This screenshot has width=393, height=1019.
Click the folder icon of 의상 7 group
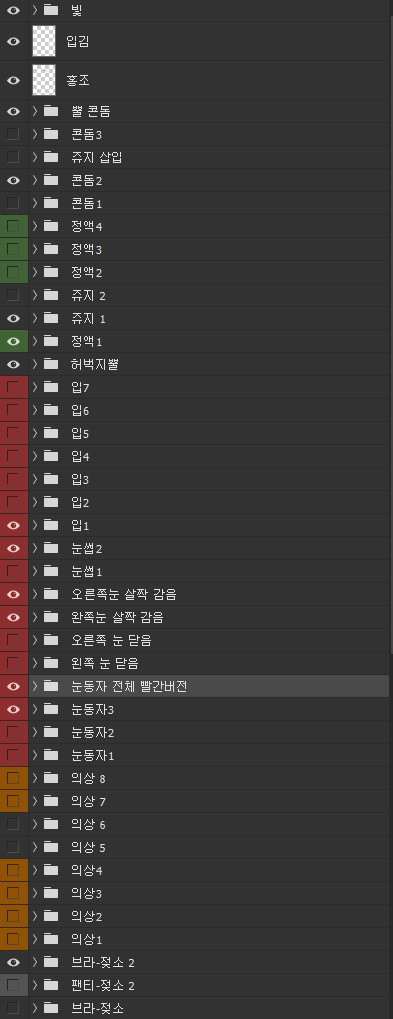pyautogui.click(x=51, y=801)
